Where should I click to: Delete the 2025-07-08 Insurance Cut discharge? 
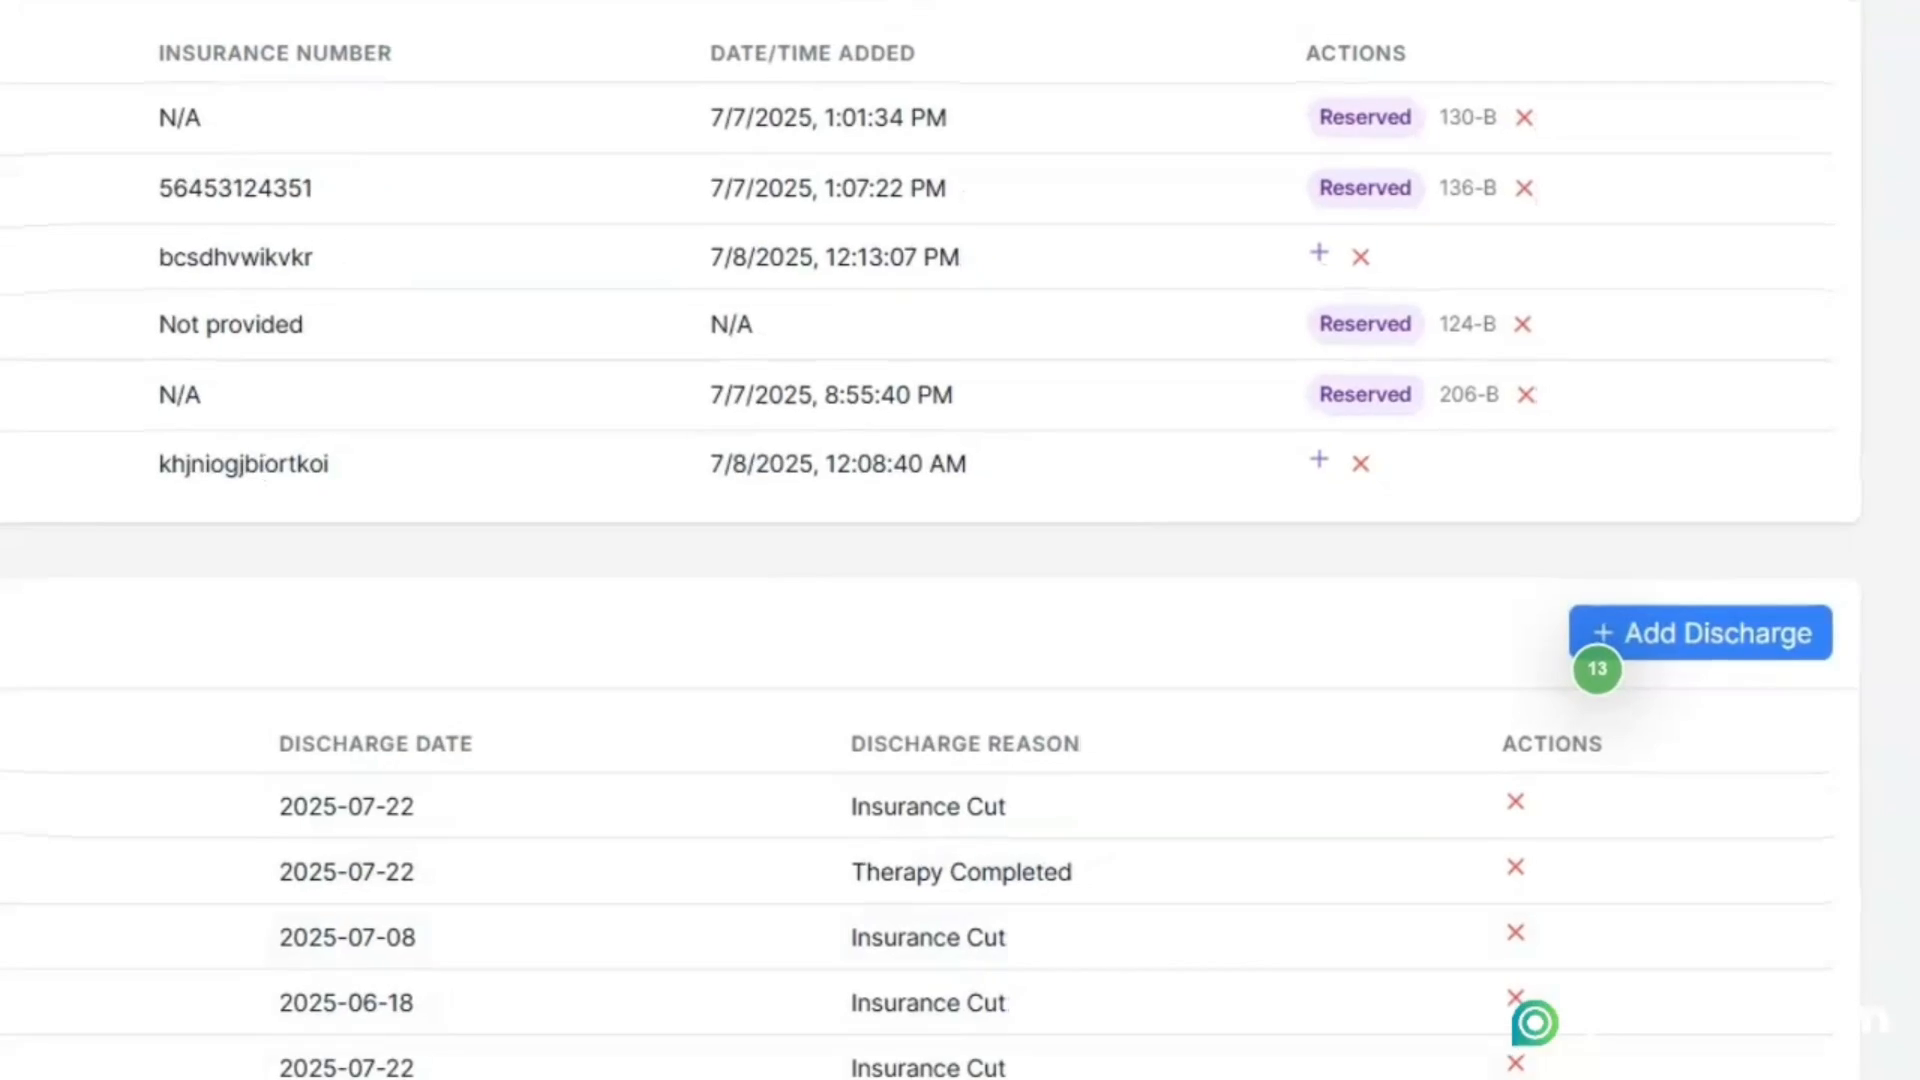pyautogui.click(x=1515, y=932)
